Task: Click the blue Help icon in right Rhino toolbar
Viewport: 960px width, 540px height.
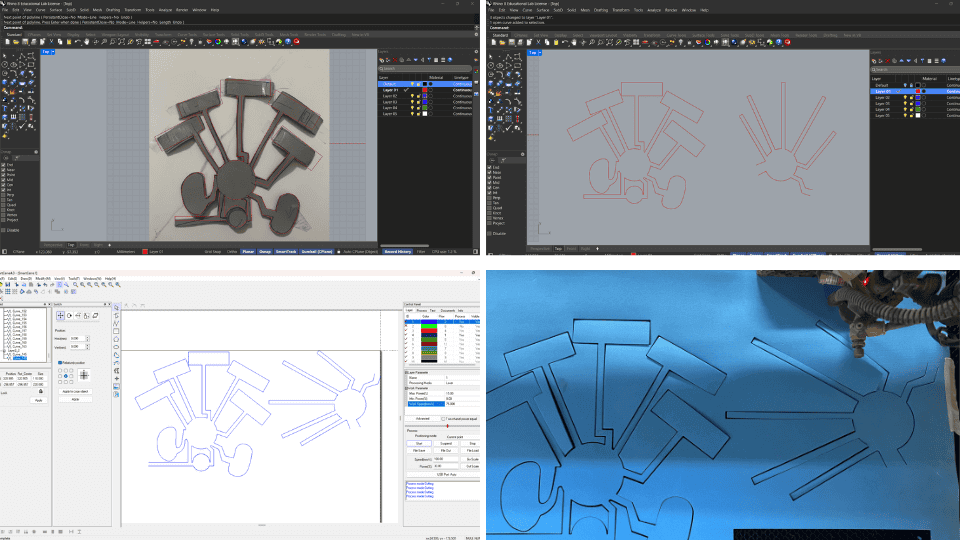Action: click(x=780, y=41)
